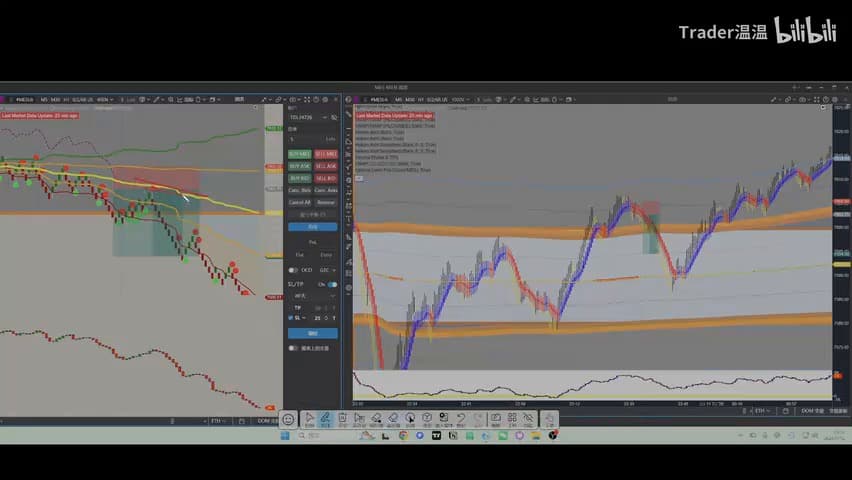Image resolution: width=852 pixels, height=480 pixels.
Task: Select the M30 timeframe in the right chart
Action: pyautogui.click(x=410, y=100)
